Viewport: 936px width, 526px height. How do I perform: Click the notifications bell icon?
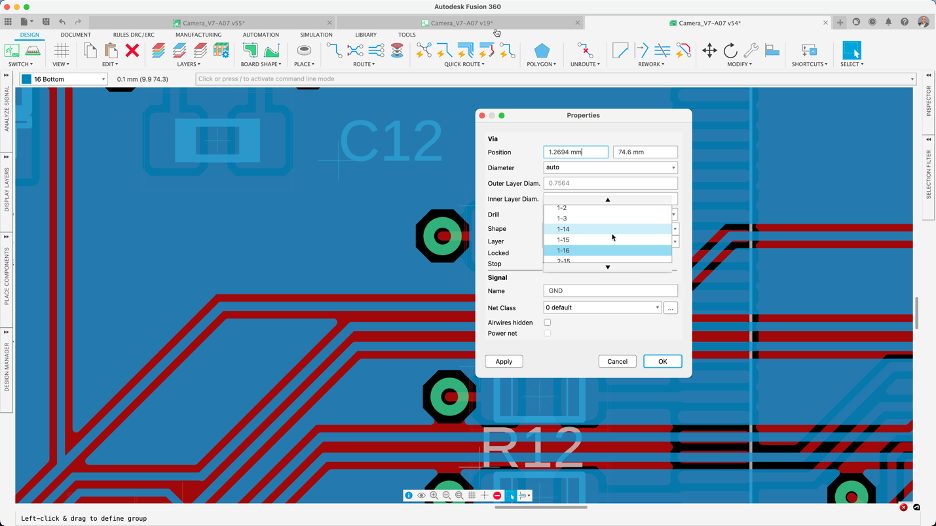pyautogui.click(x=888, y=22)
